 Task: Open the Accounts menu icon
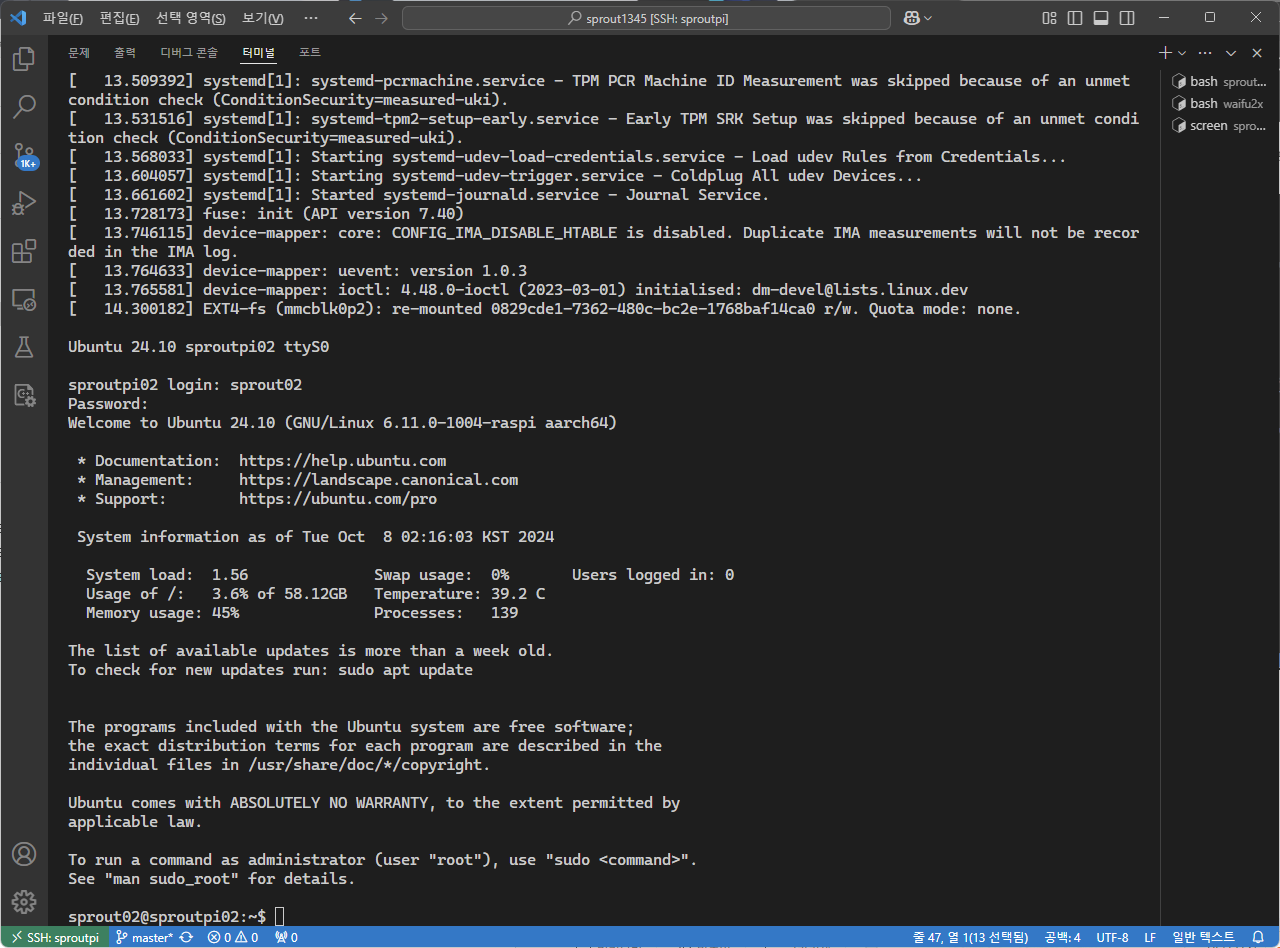[24, 855]
